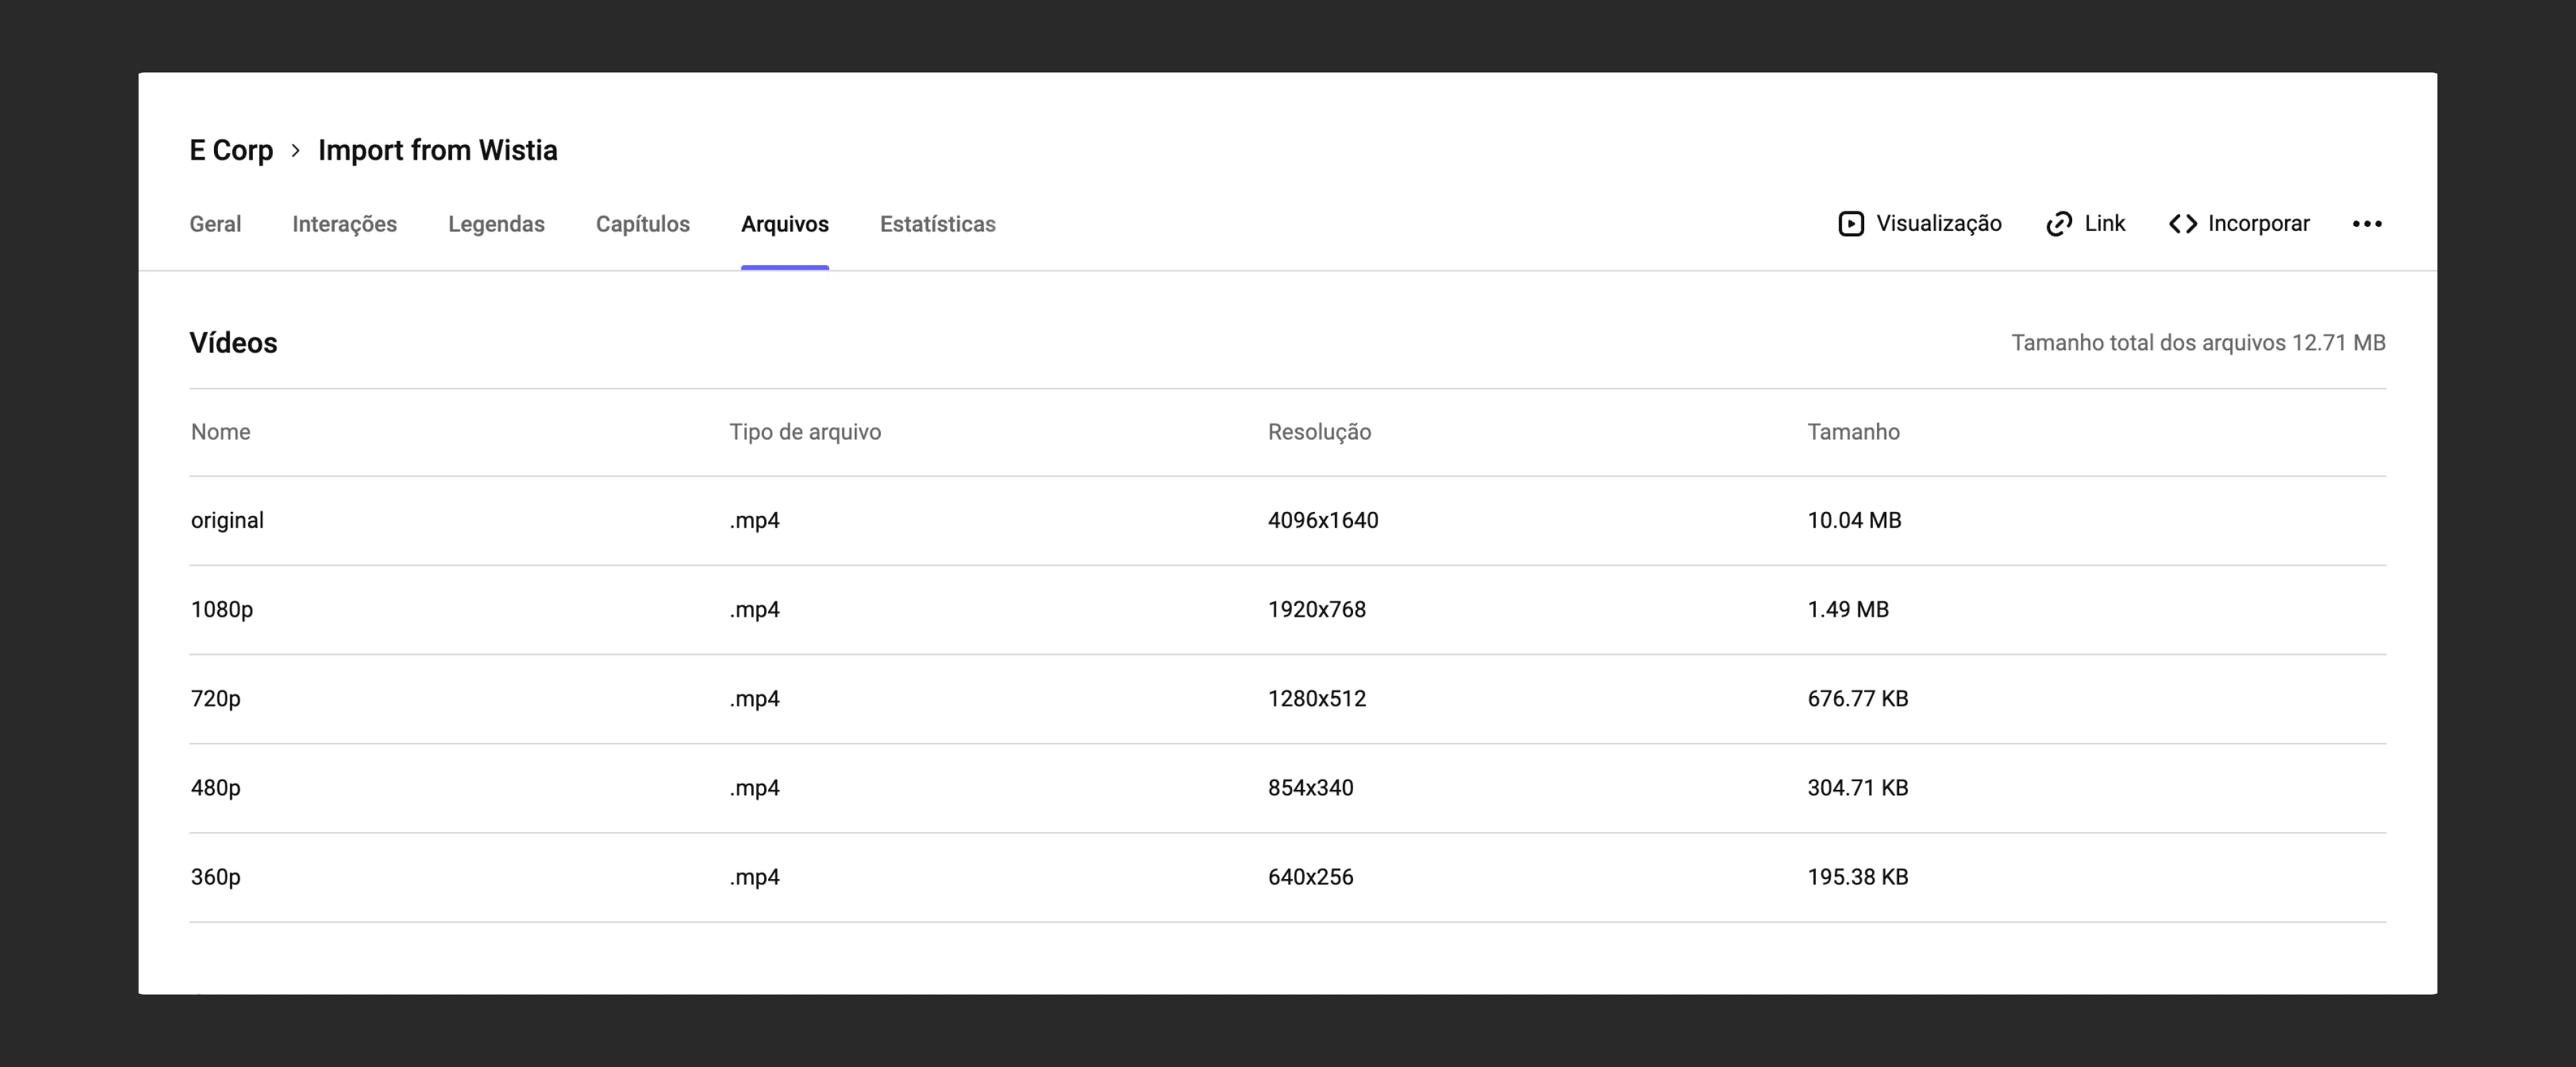Click the Nome column header

(x=221, y=432)
